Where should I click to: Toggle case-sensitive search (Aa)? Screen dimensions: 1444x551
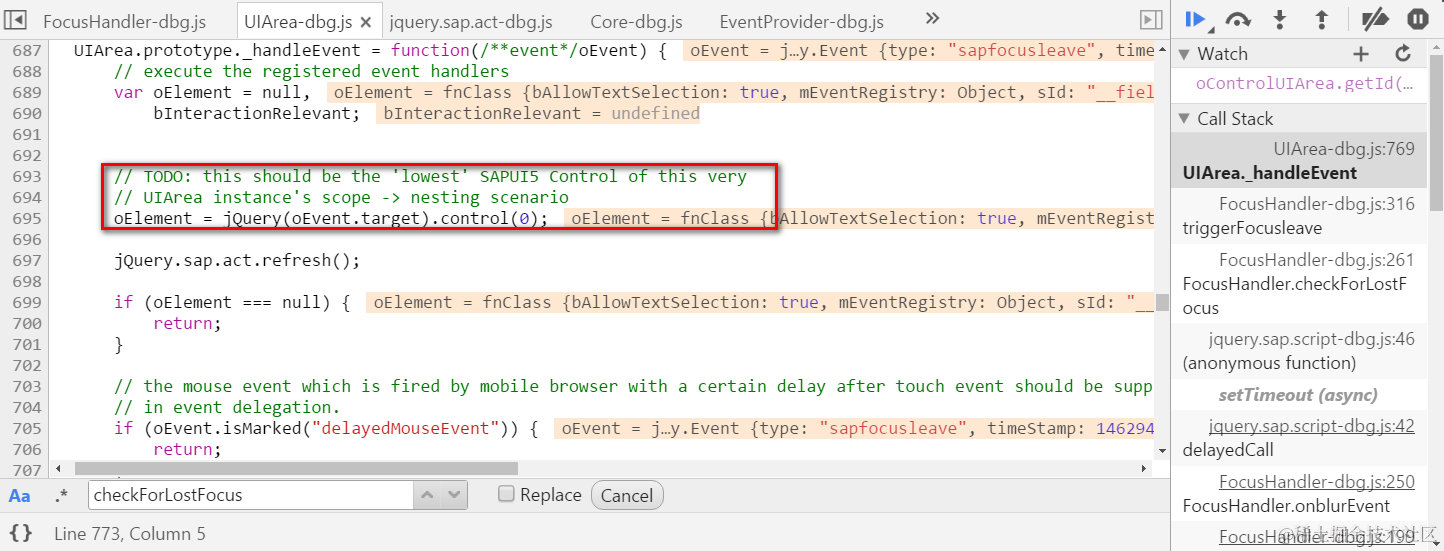tap(19, 496)
